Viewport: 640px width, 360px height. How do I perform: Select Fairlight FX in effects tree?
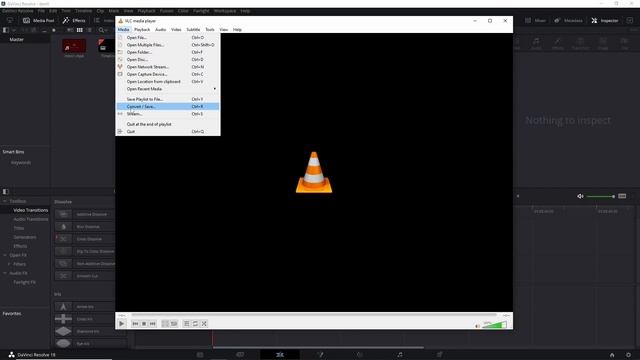coord(24,282)
